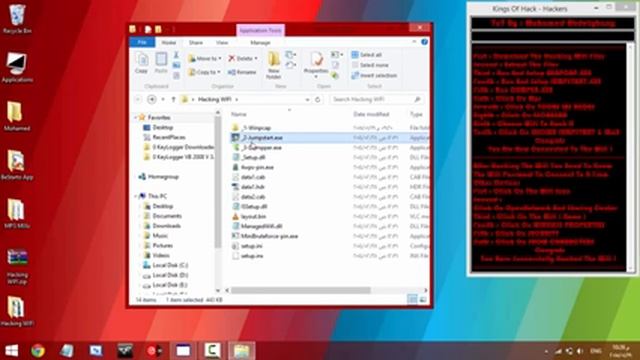Click horizontal scrollbar of file list
This screenshot has height=360, width=640.
coord(301,290)
